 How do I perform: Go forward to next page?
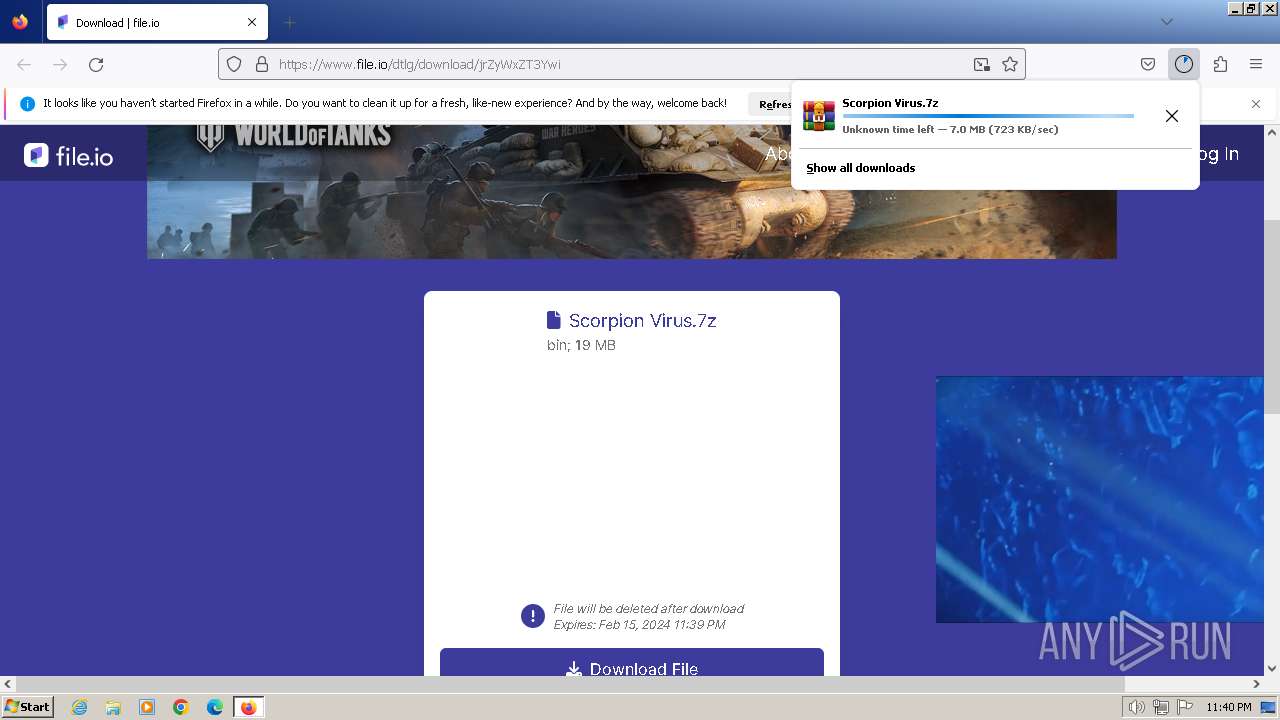60,64
